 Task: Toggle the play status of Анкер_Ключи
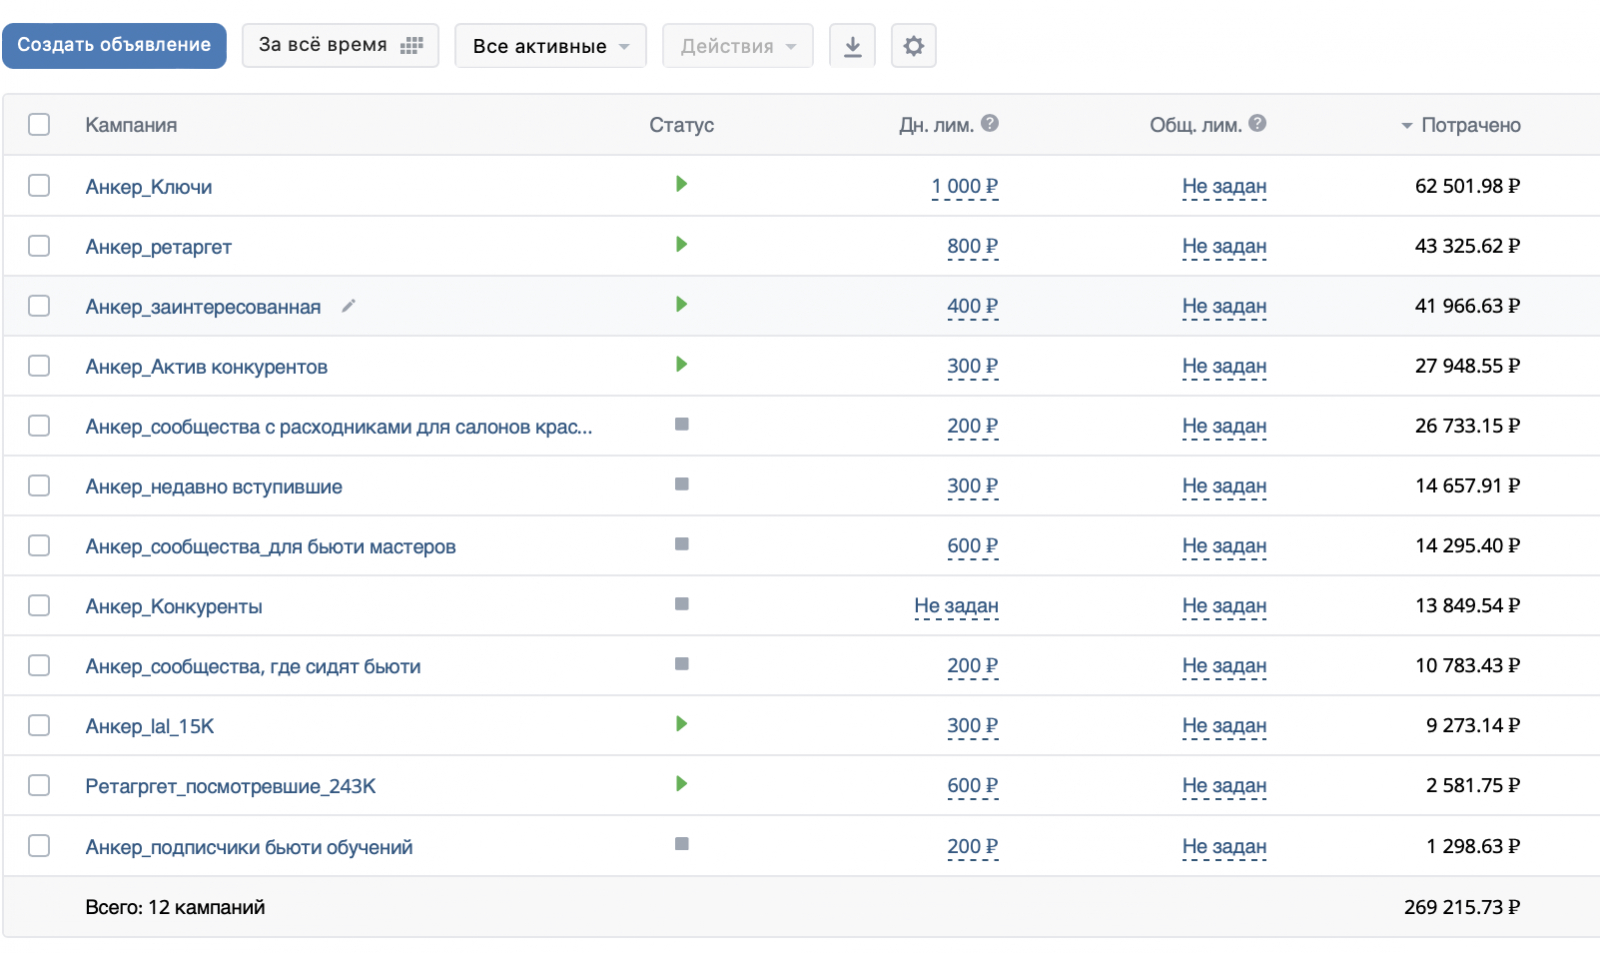681,184
